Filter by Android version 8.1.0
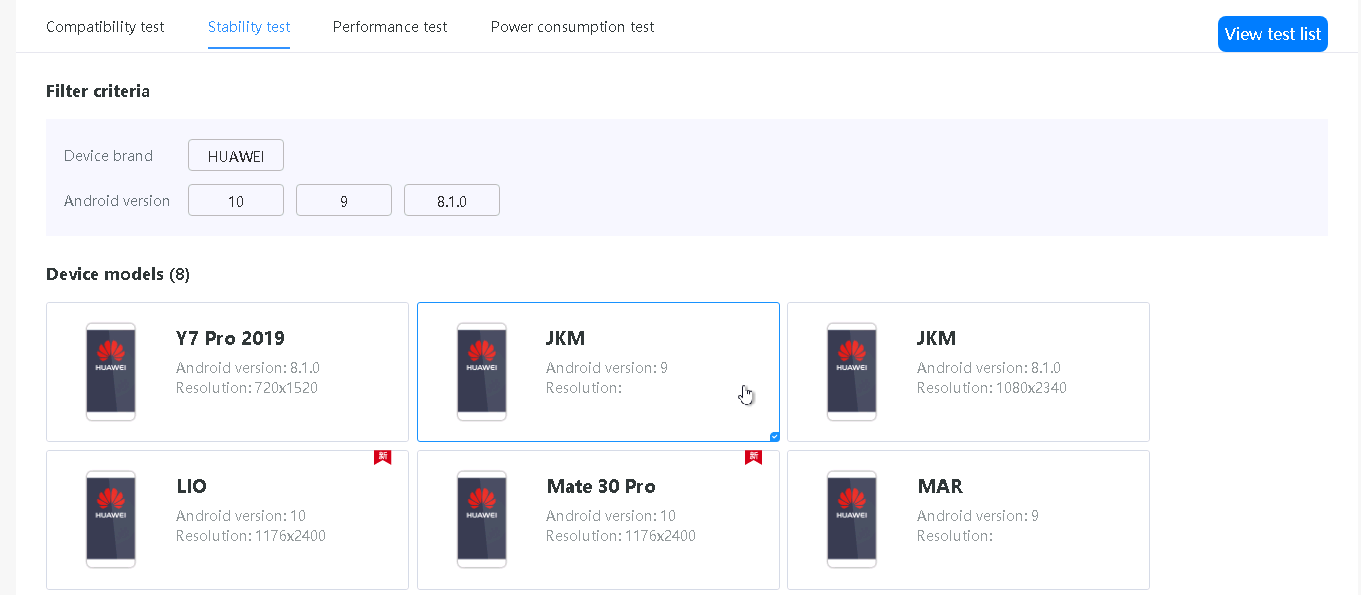The image size is (1361, 595). click(452, 200)
